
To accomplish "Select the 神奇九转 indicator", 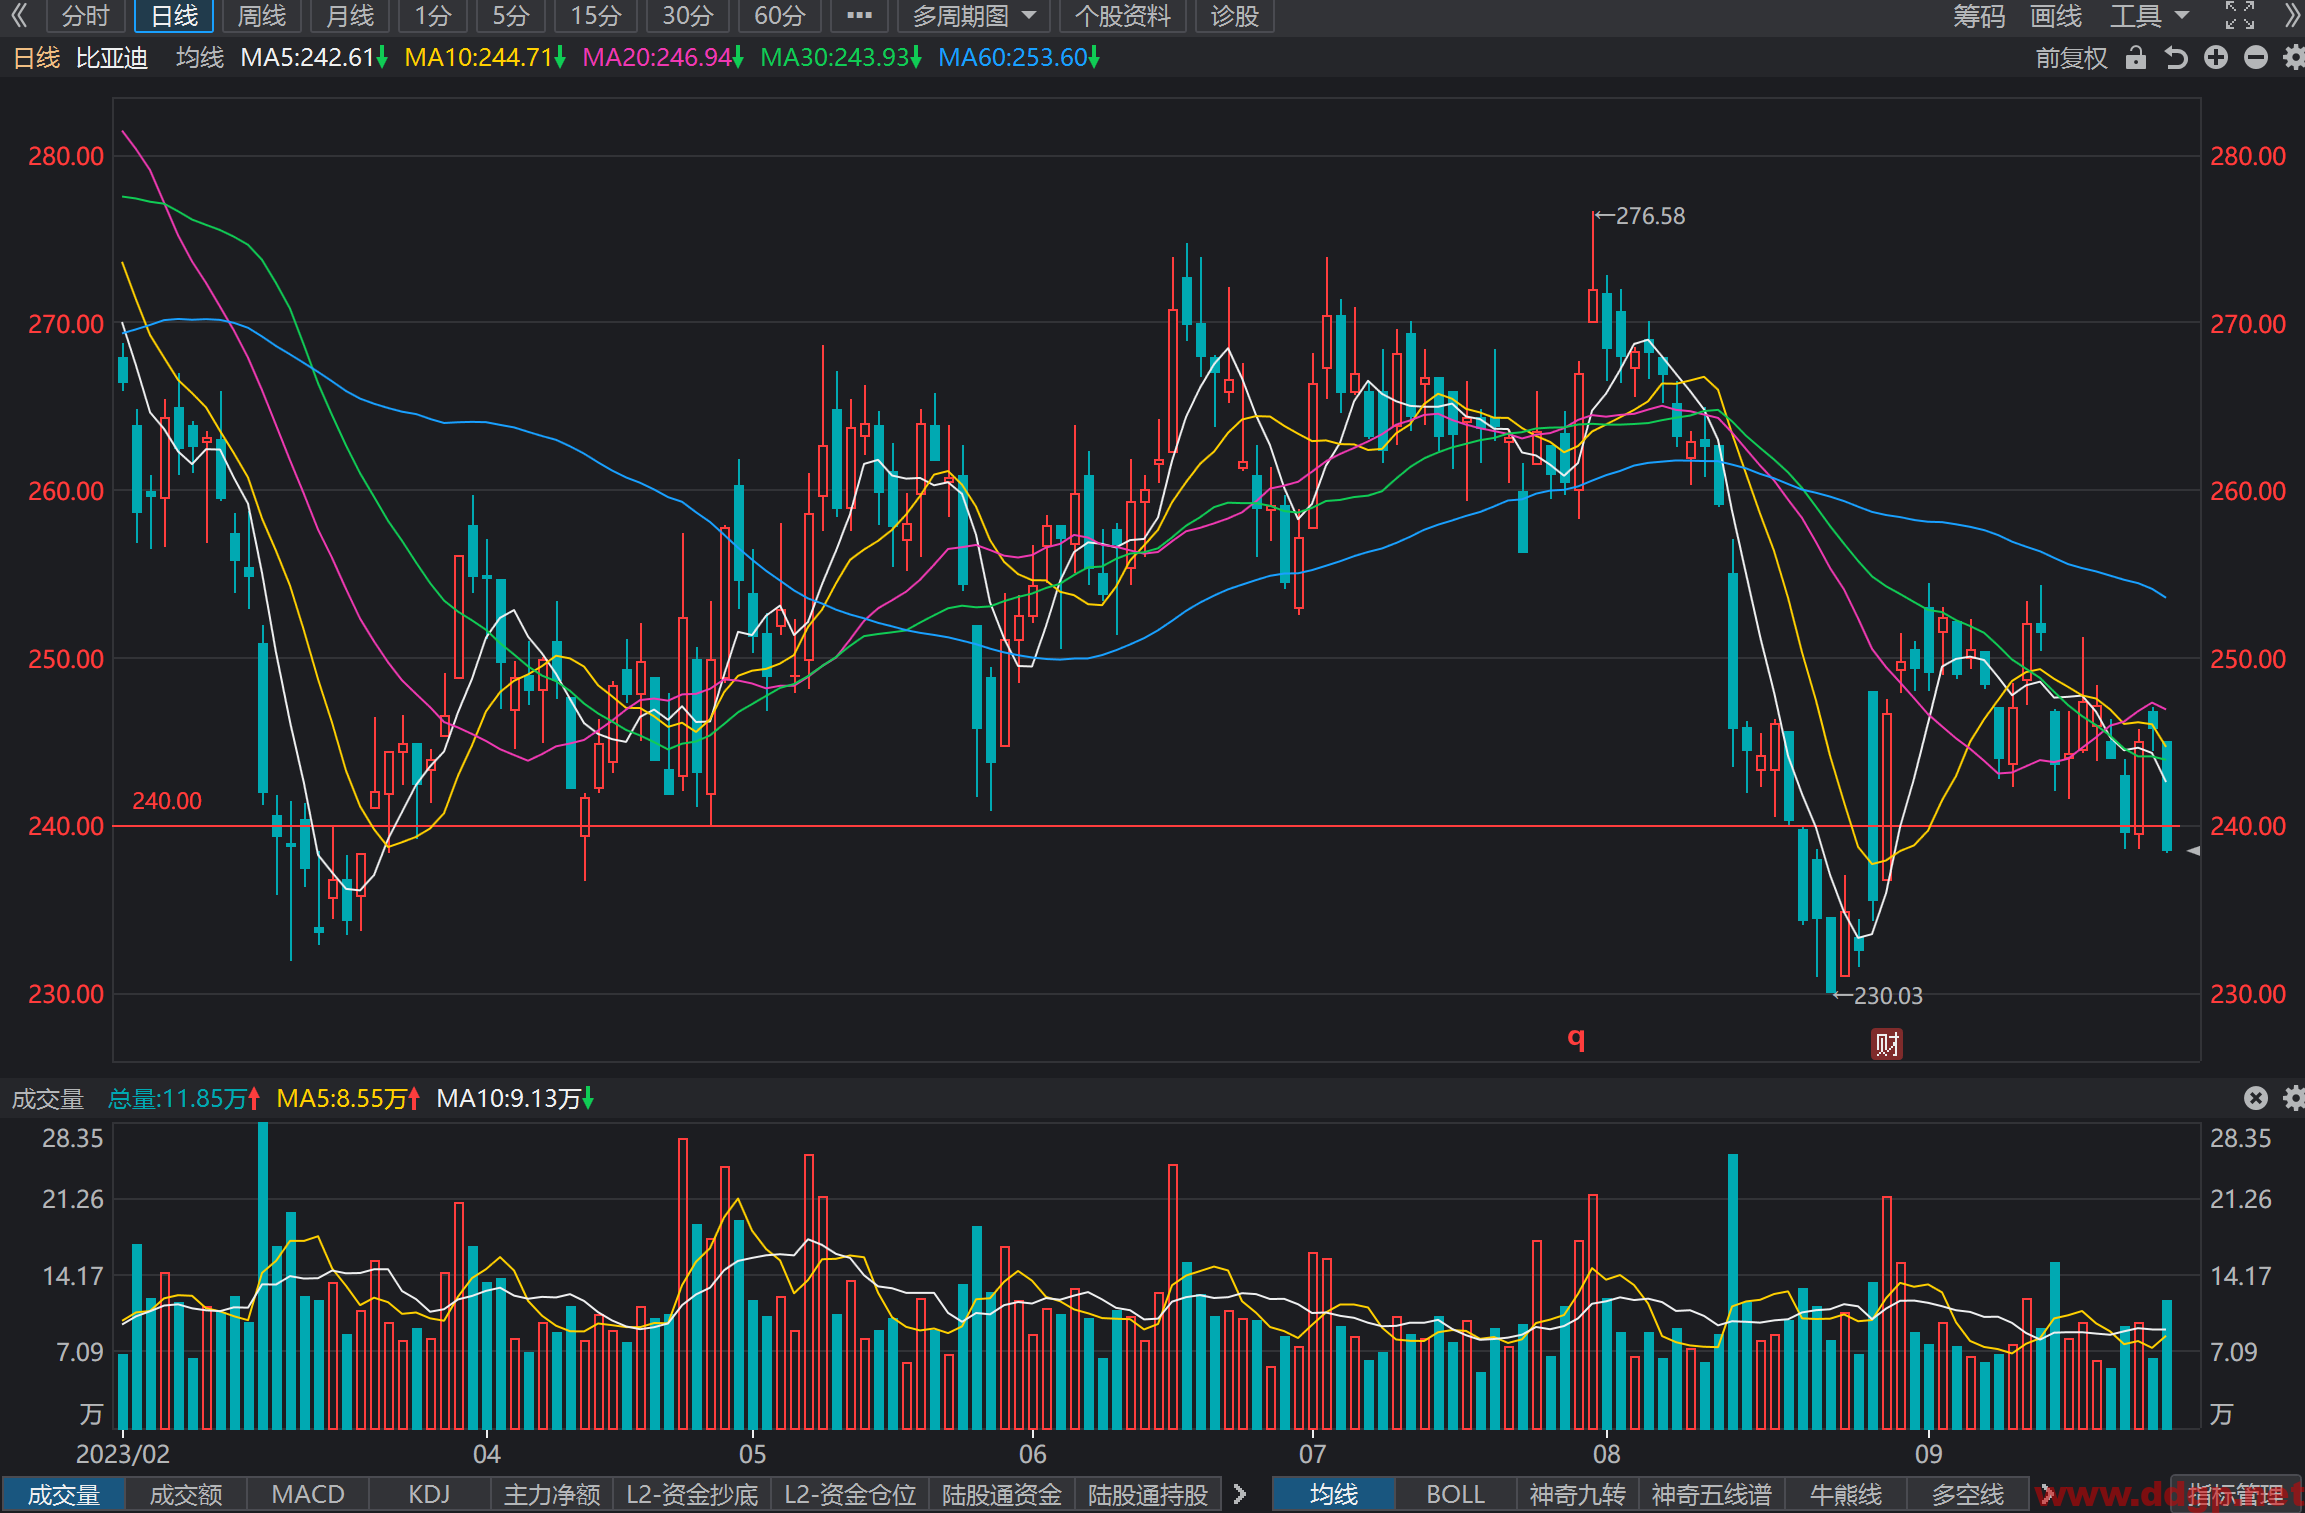I will [1578, 1495].
